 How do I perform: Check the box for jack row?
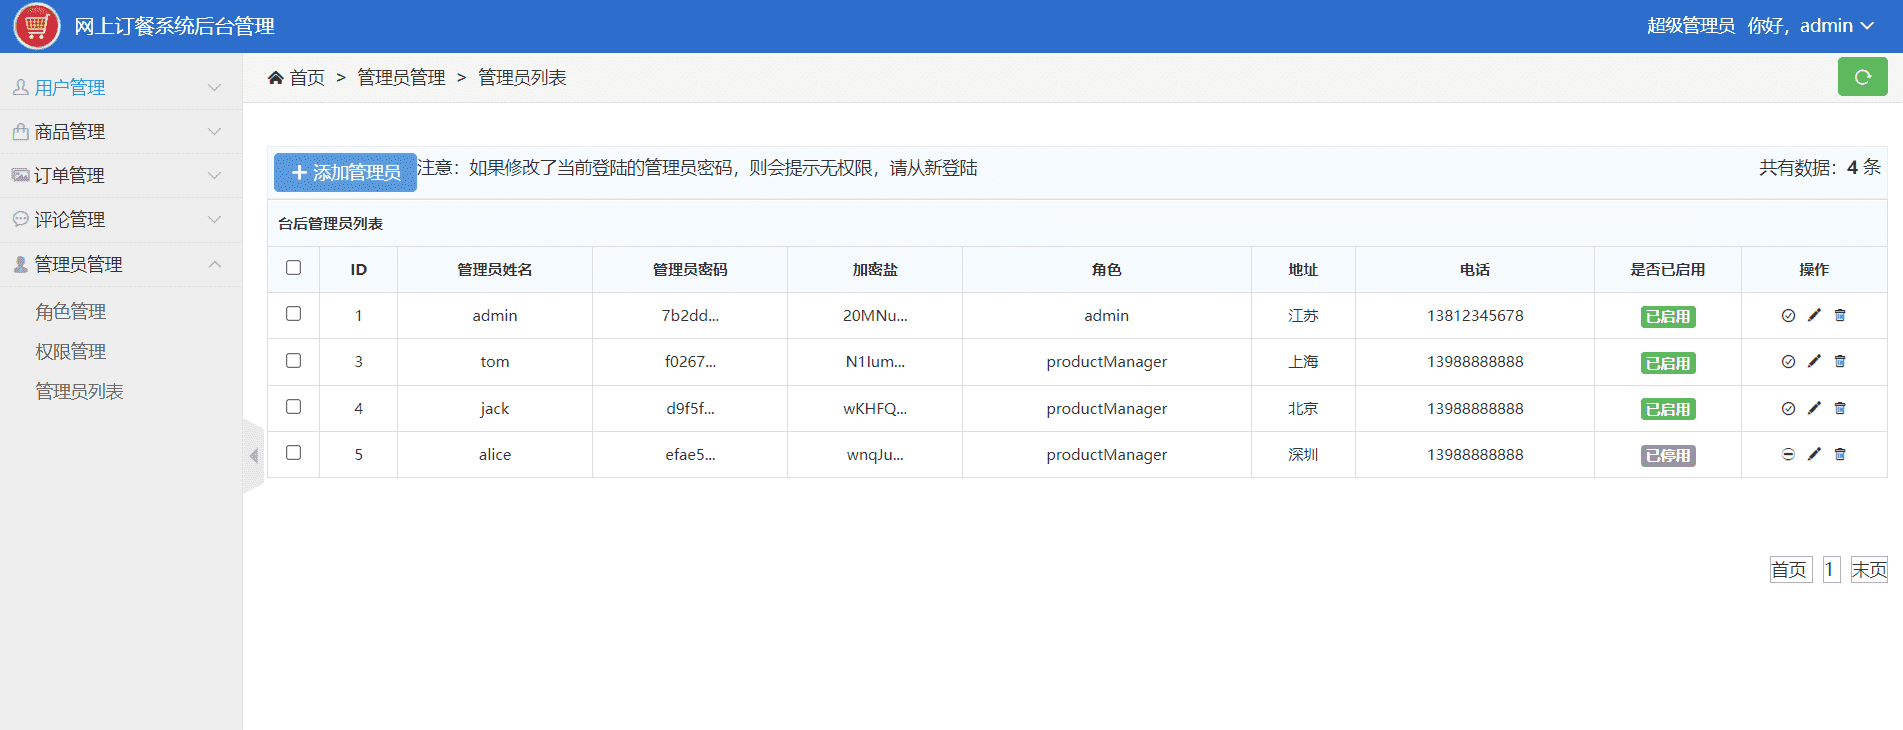pyautogui.click(x=293, y=407)
